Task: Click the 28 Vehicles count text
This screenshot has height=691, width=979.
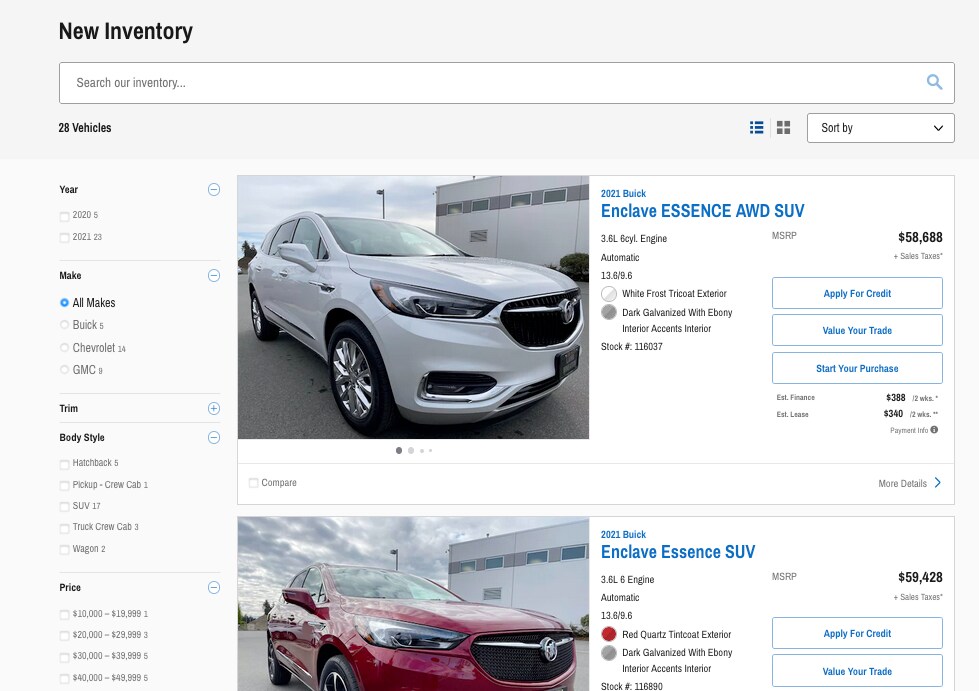Action: tap(85, 128)
